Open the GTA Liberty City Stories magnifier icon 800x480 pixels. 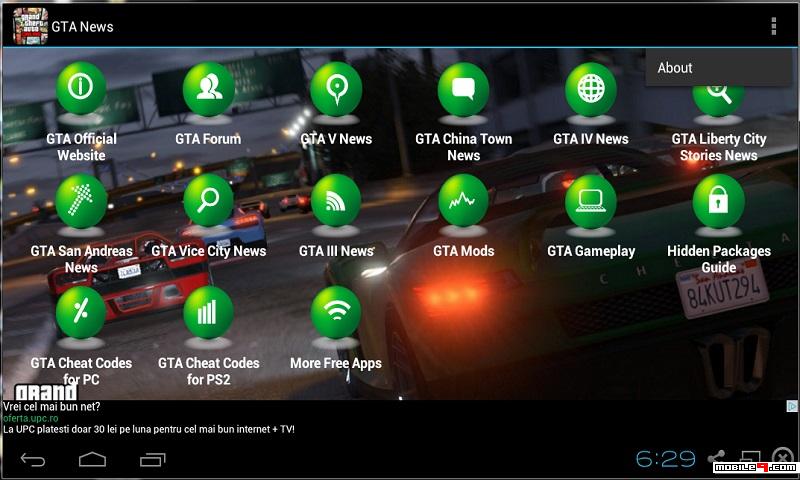coord(718,101)
